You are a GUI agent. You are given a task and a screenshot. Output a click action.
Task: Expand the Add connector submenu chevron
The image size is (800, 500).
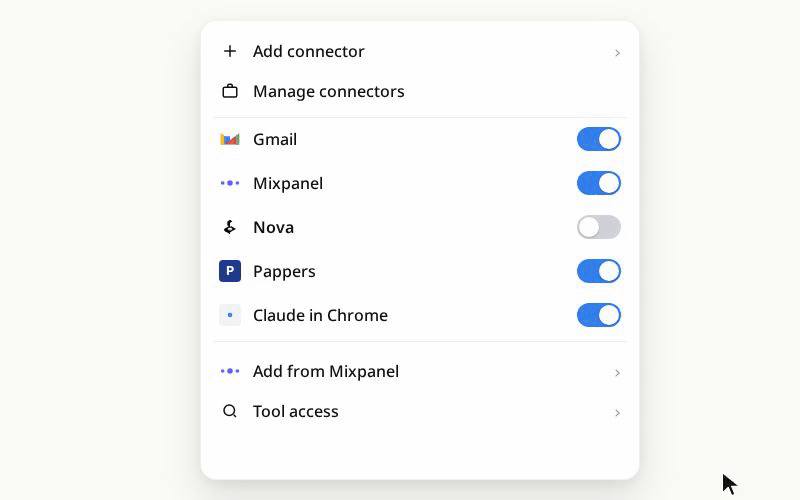[617, 53]
